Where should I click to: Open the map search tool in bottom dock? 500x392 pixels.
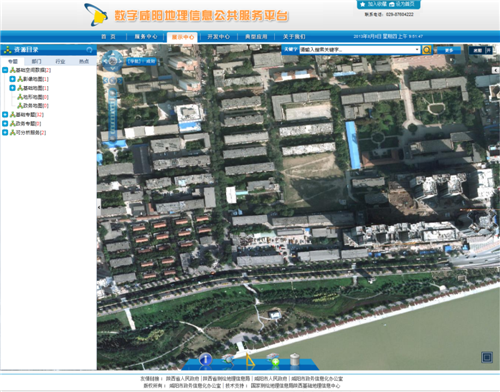[228, 359]
